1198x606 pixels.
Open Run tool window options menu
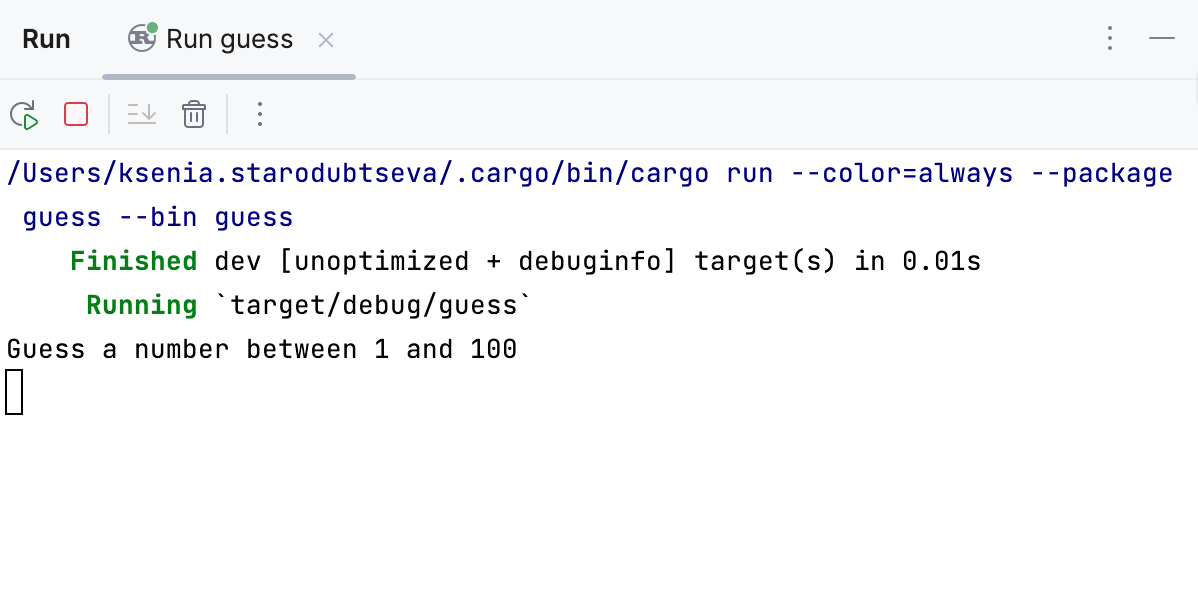pos(1109,39)
